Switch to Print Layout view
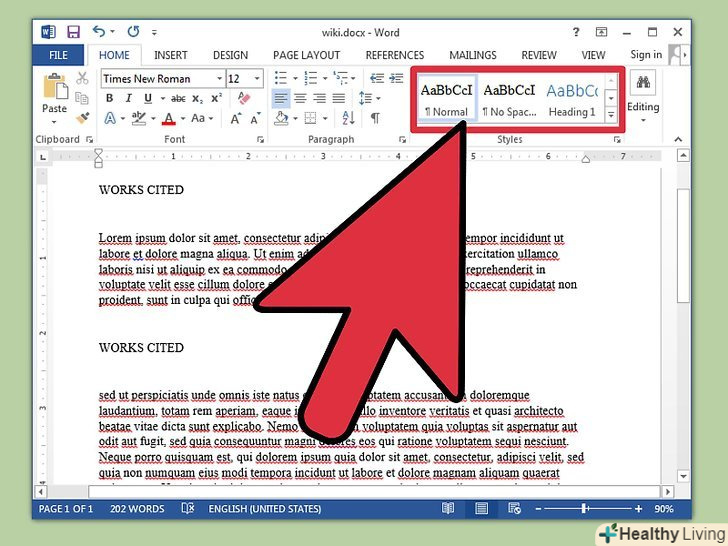The width and height of the screenshot is (728, 546). (x=481, y=508)
